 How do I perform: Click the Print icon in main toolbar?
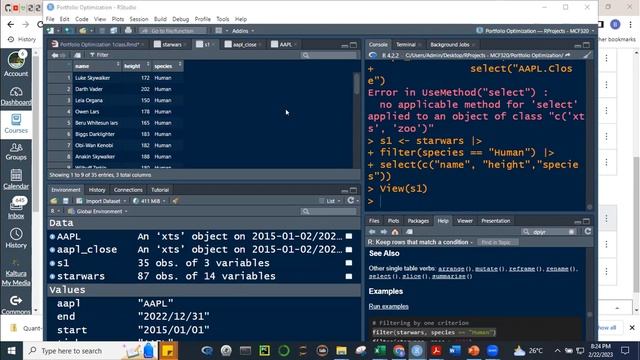(128, 31)
